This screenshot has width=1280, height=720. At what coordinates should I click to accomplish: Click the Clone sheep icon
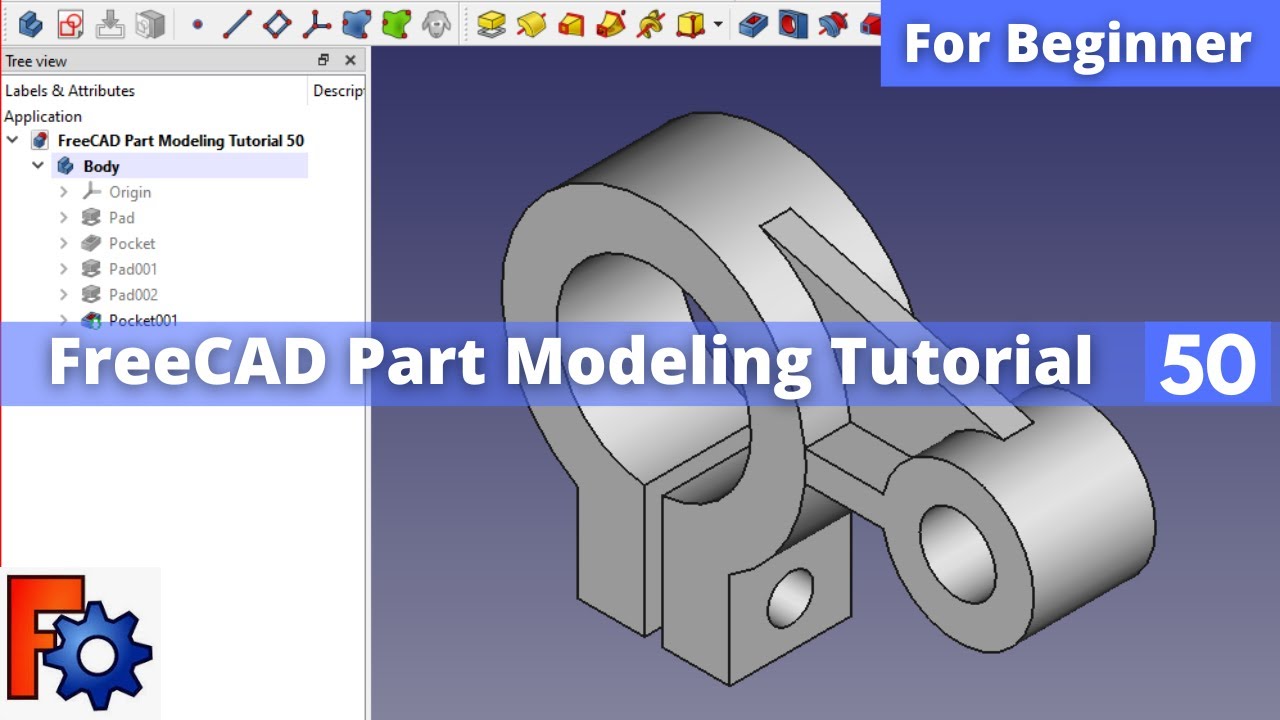[435, 23]
